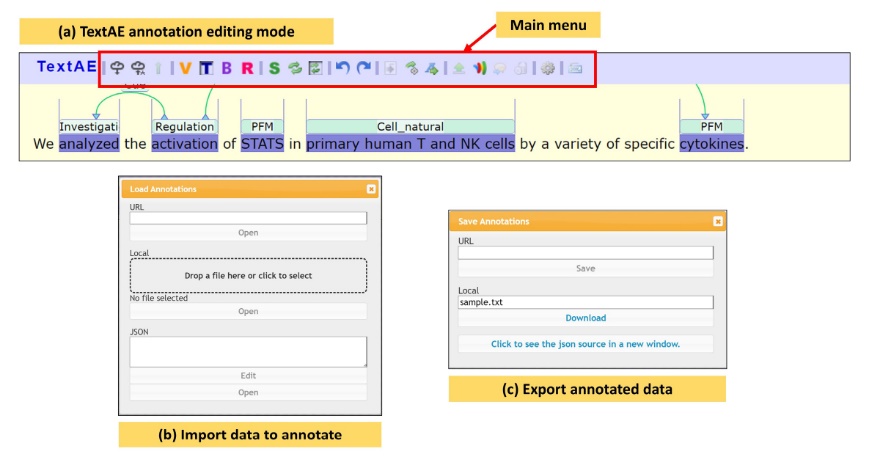Click the highlighted span 'activation'

(x=185, y=144)
